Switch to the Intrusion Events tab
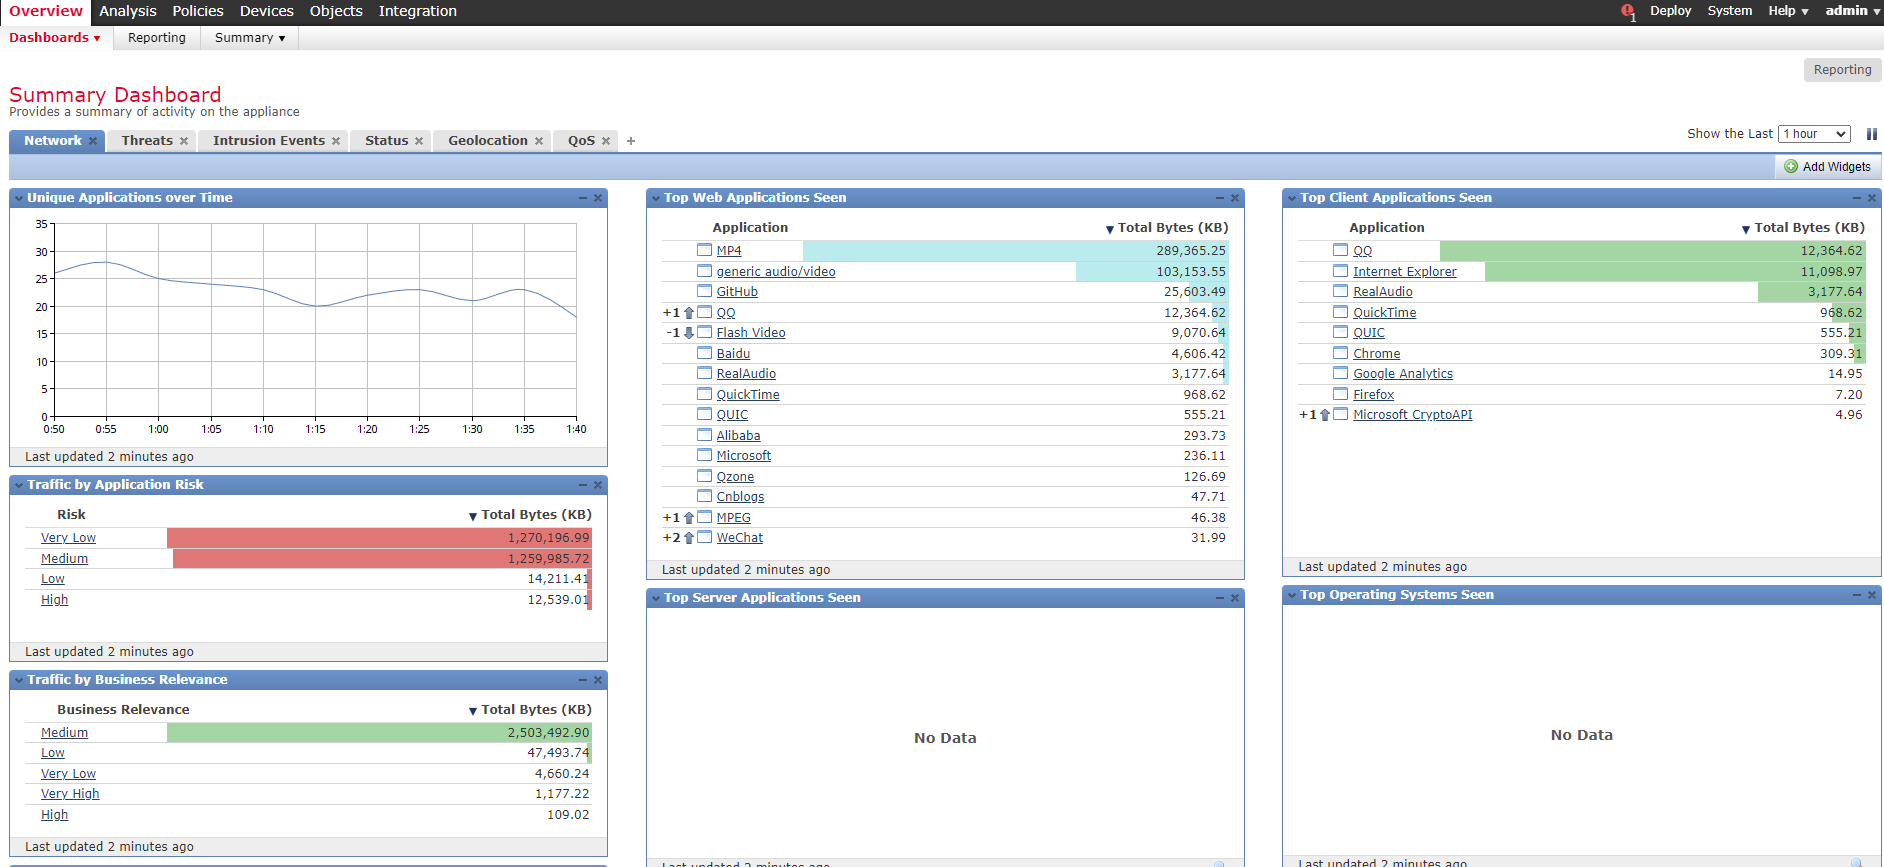Viewport: 1884px width, 867px height. point(268,141)
